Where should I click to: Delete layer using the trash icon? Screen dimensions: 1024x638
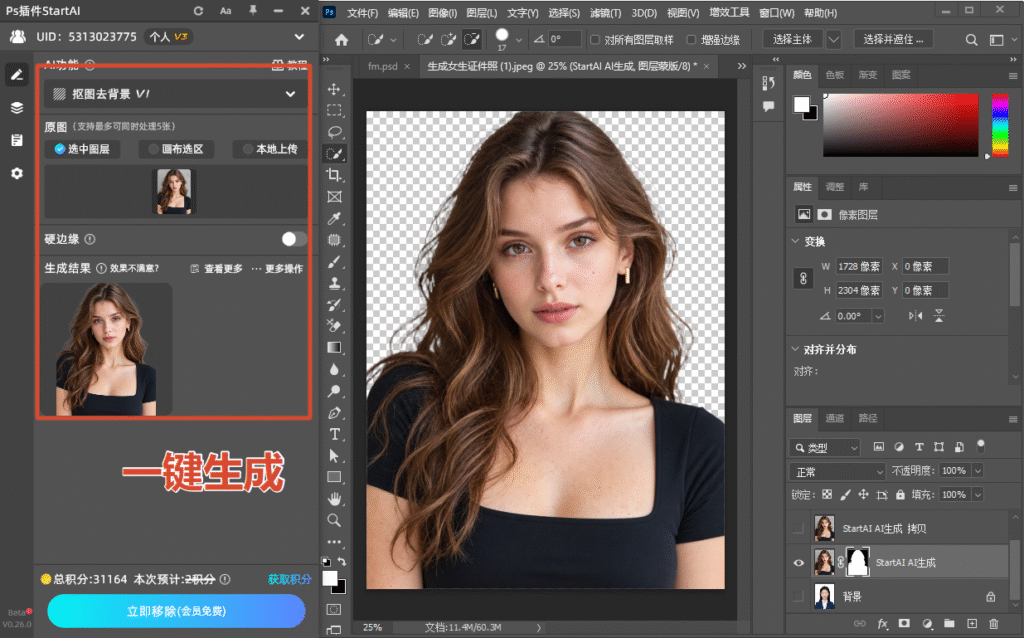click(994, 624)
